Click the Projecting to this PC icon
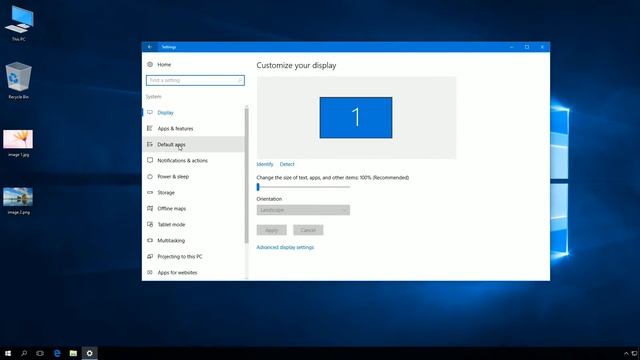640x360 pixels. (150, 256)
